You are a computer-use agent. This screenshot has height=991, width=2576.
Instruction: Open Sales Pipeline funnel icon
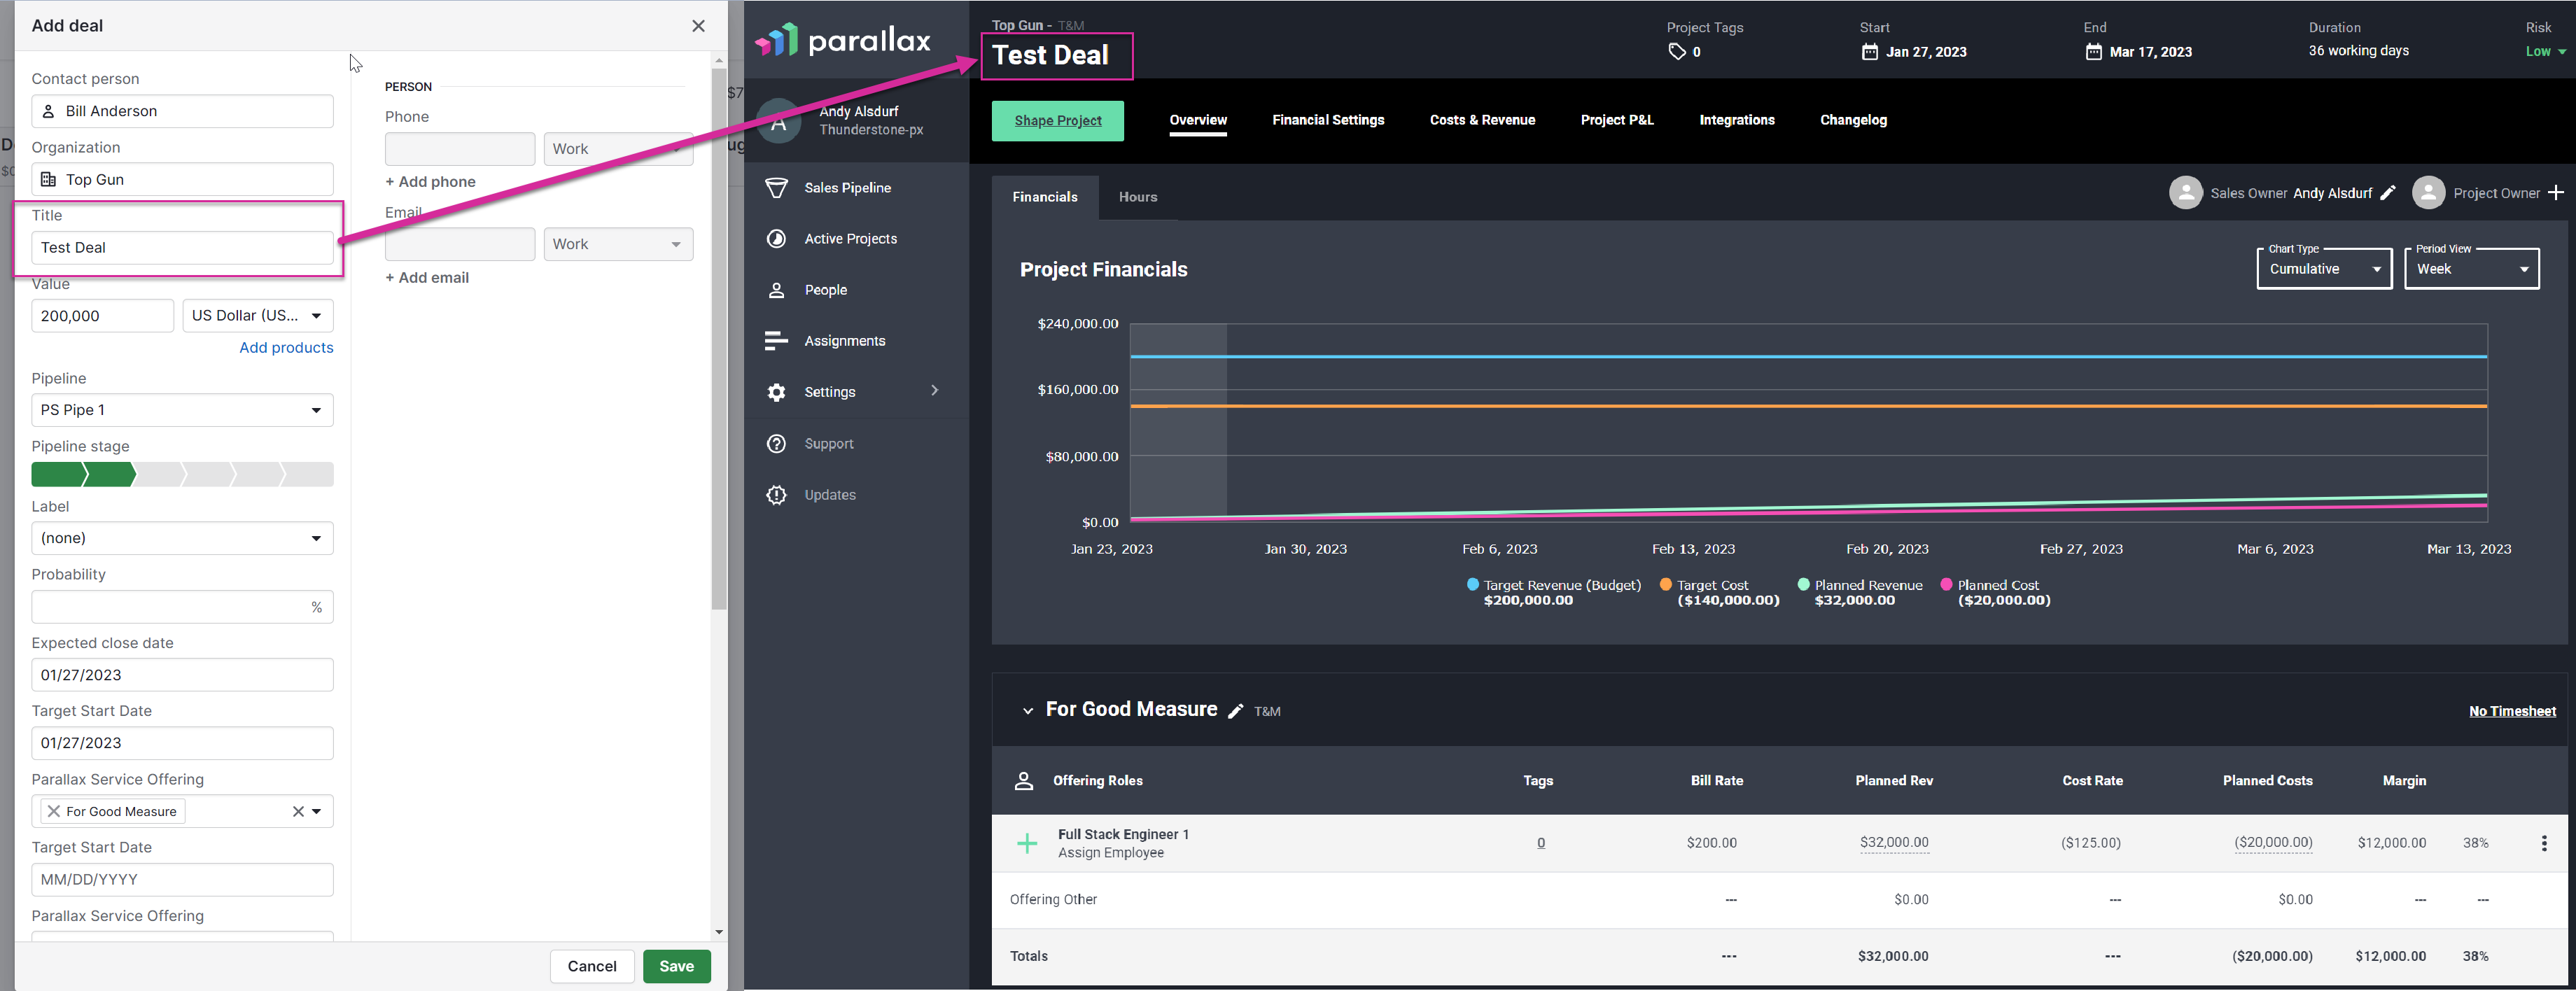(776, 188)
